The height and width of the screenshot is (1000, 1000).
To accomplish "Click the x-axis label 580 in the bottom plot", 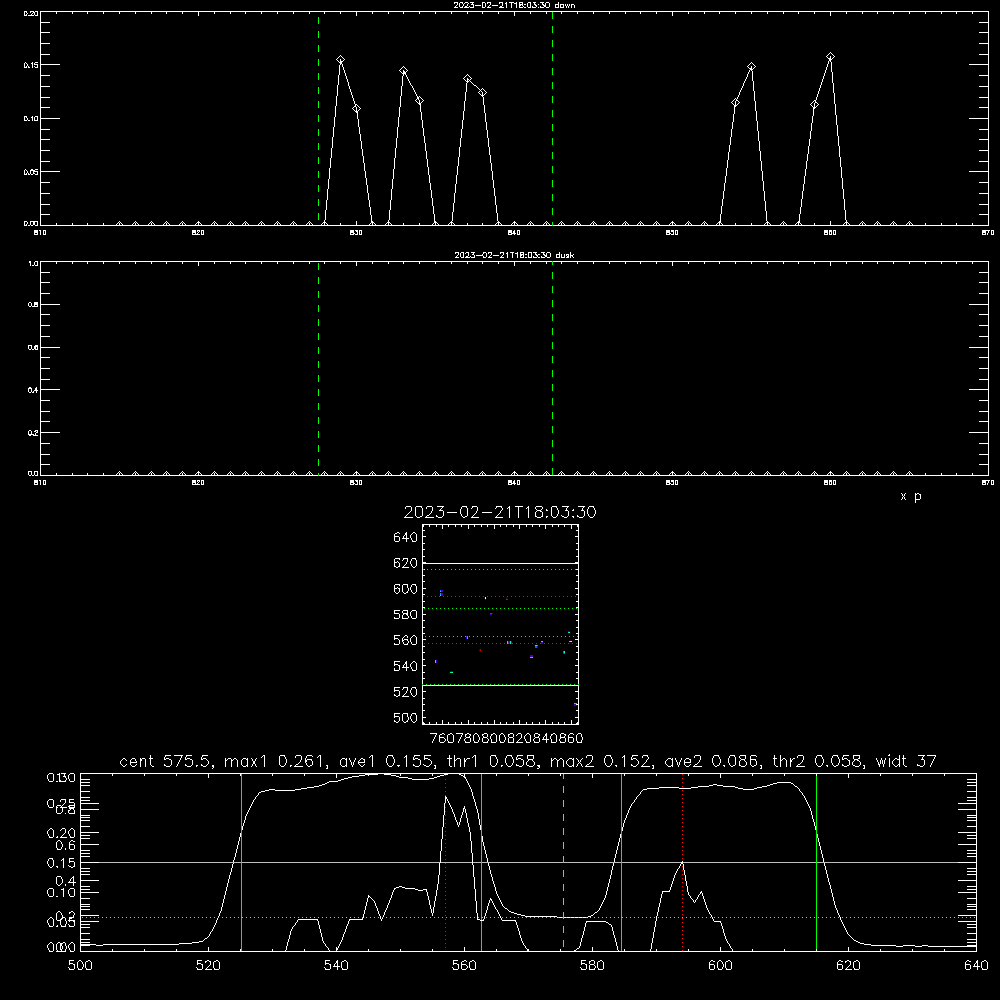I will (592, 966).
